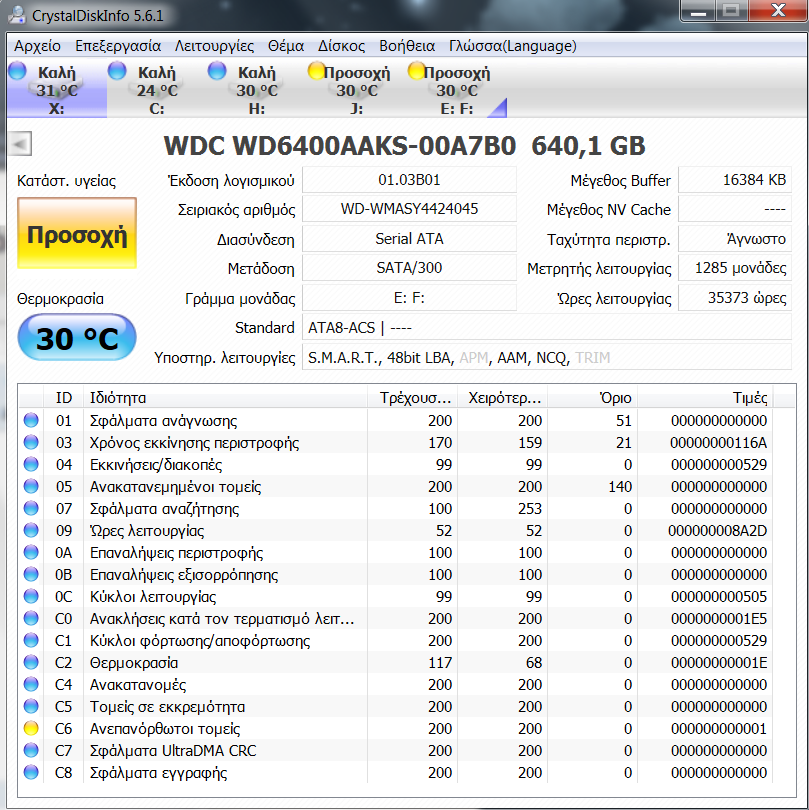The height and width of the screenshot is (810, 809).
Task: Click raw value 0000000116A
Action: [719, 443]
